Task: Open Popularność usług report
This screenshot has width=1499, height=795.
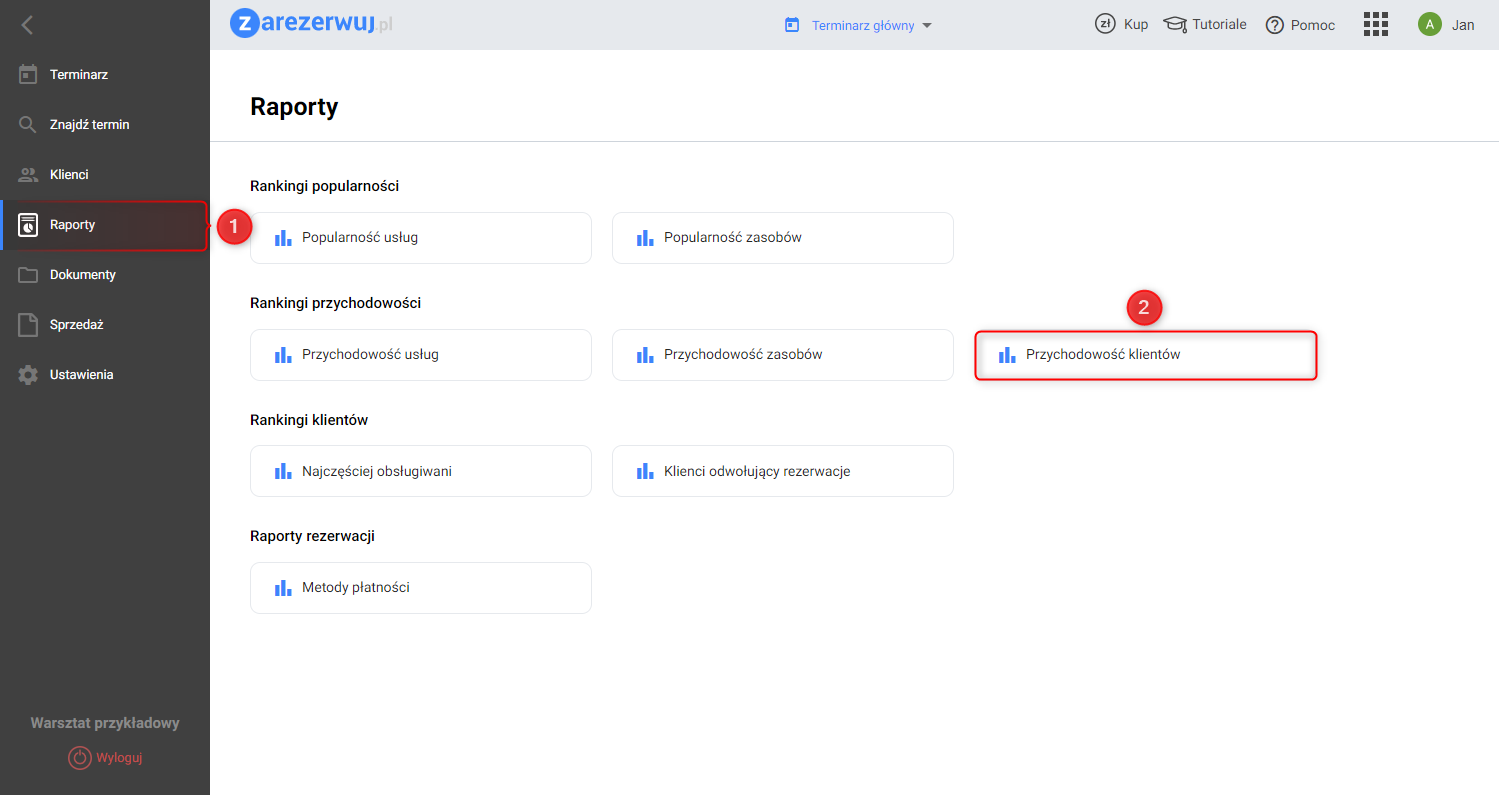Action: click(420, 238)
